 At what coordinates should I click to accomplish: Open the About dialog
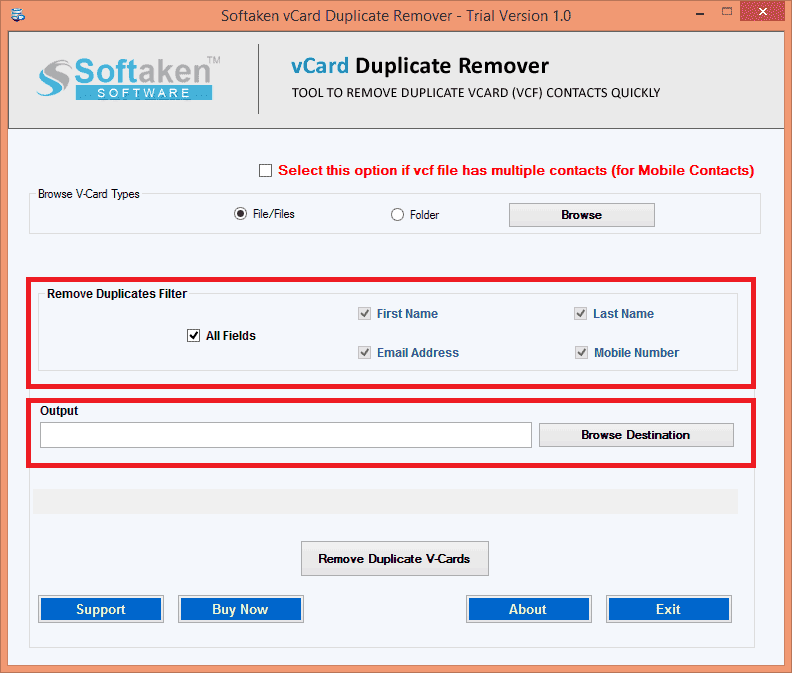pos(528,609)
